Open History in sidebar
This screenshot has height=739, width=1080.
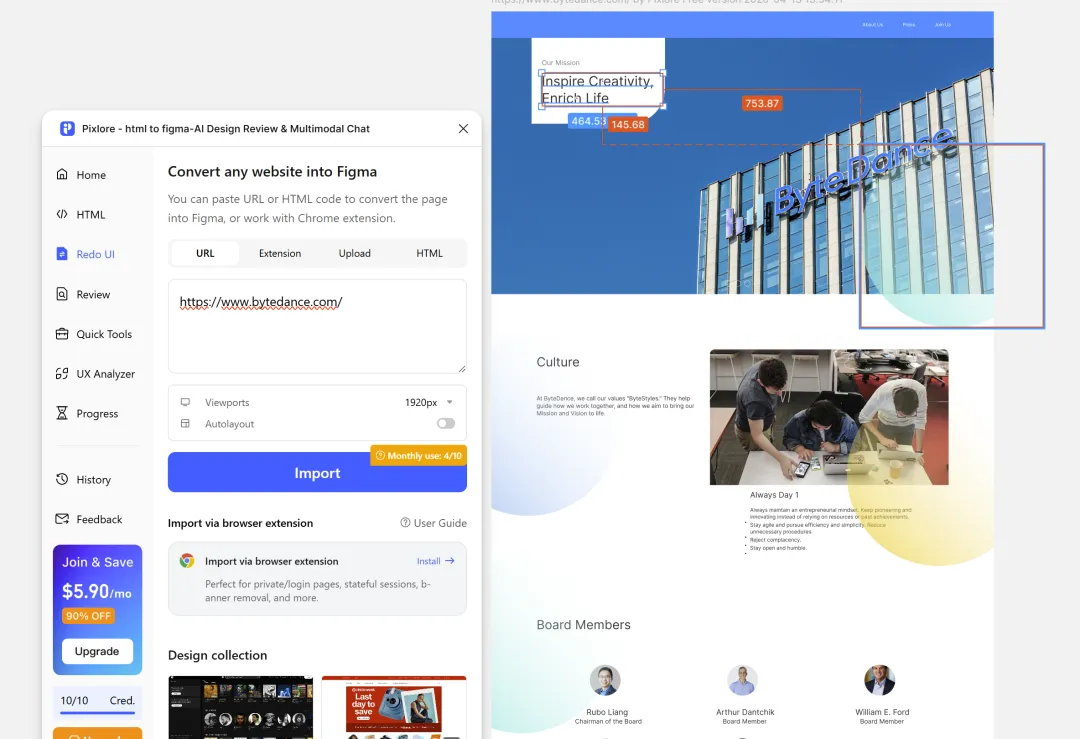point(83,480)
